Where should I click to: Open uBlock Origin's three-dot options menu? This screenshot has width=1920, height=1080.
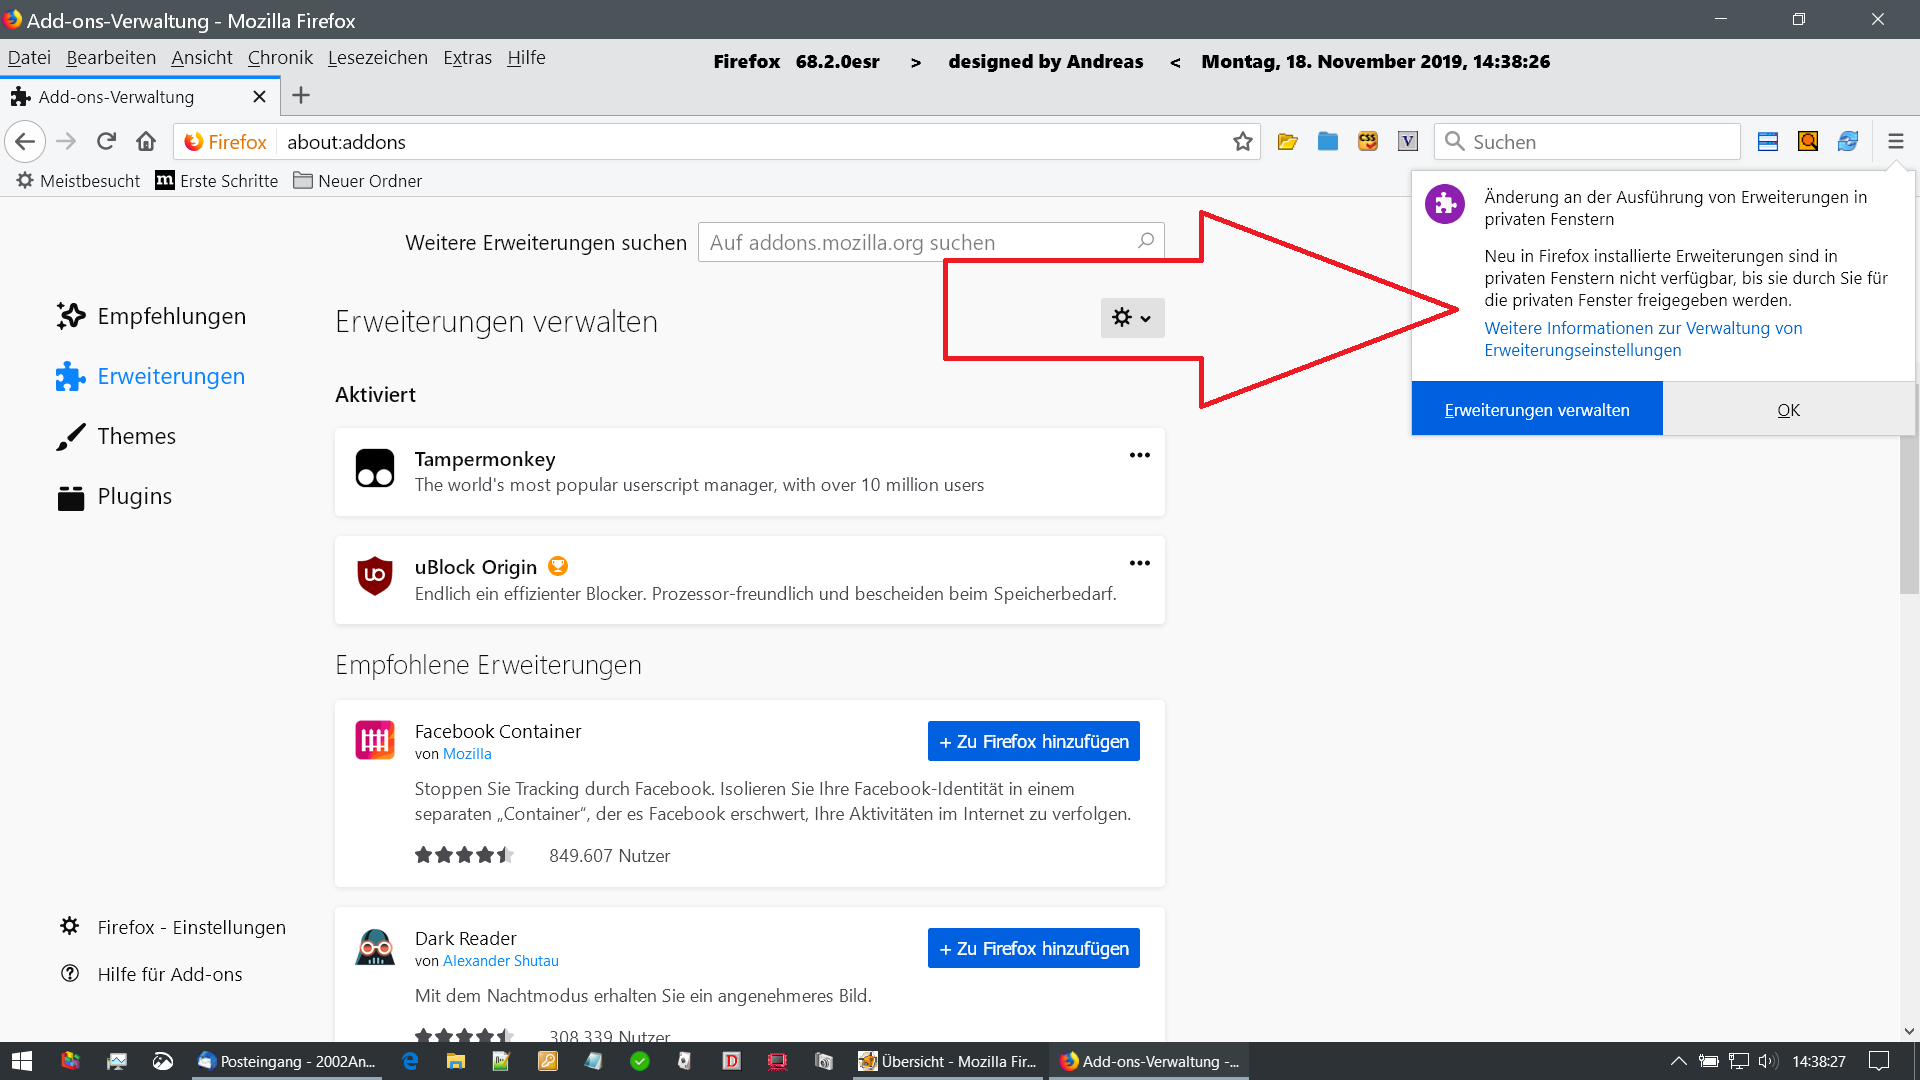click(1139, 563)
